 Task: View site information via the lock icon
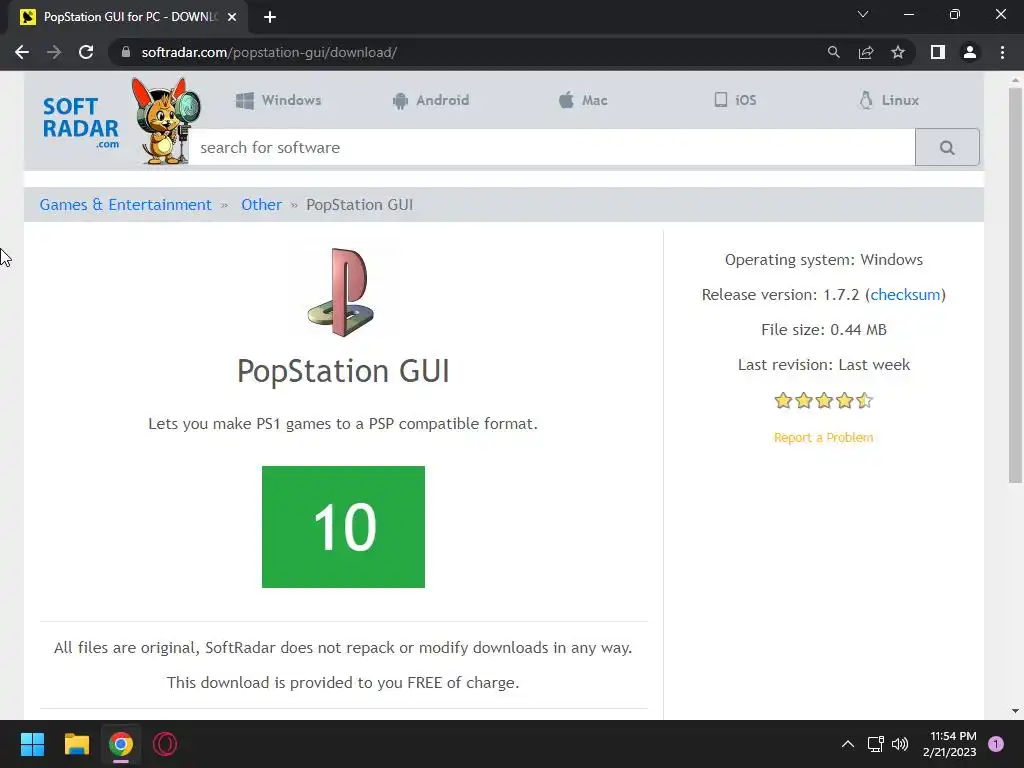pyautogui.click(x=126, y=52)
